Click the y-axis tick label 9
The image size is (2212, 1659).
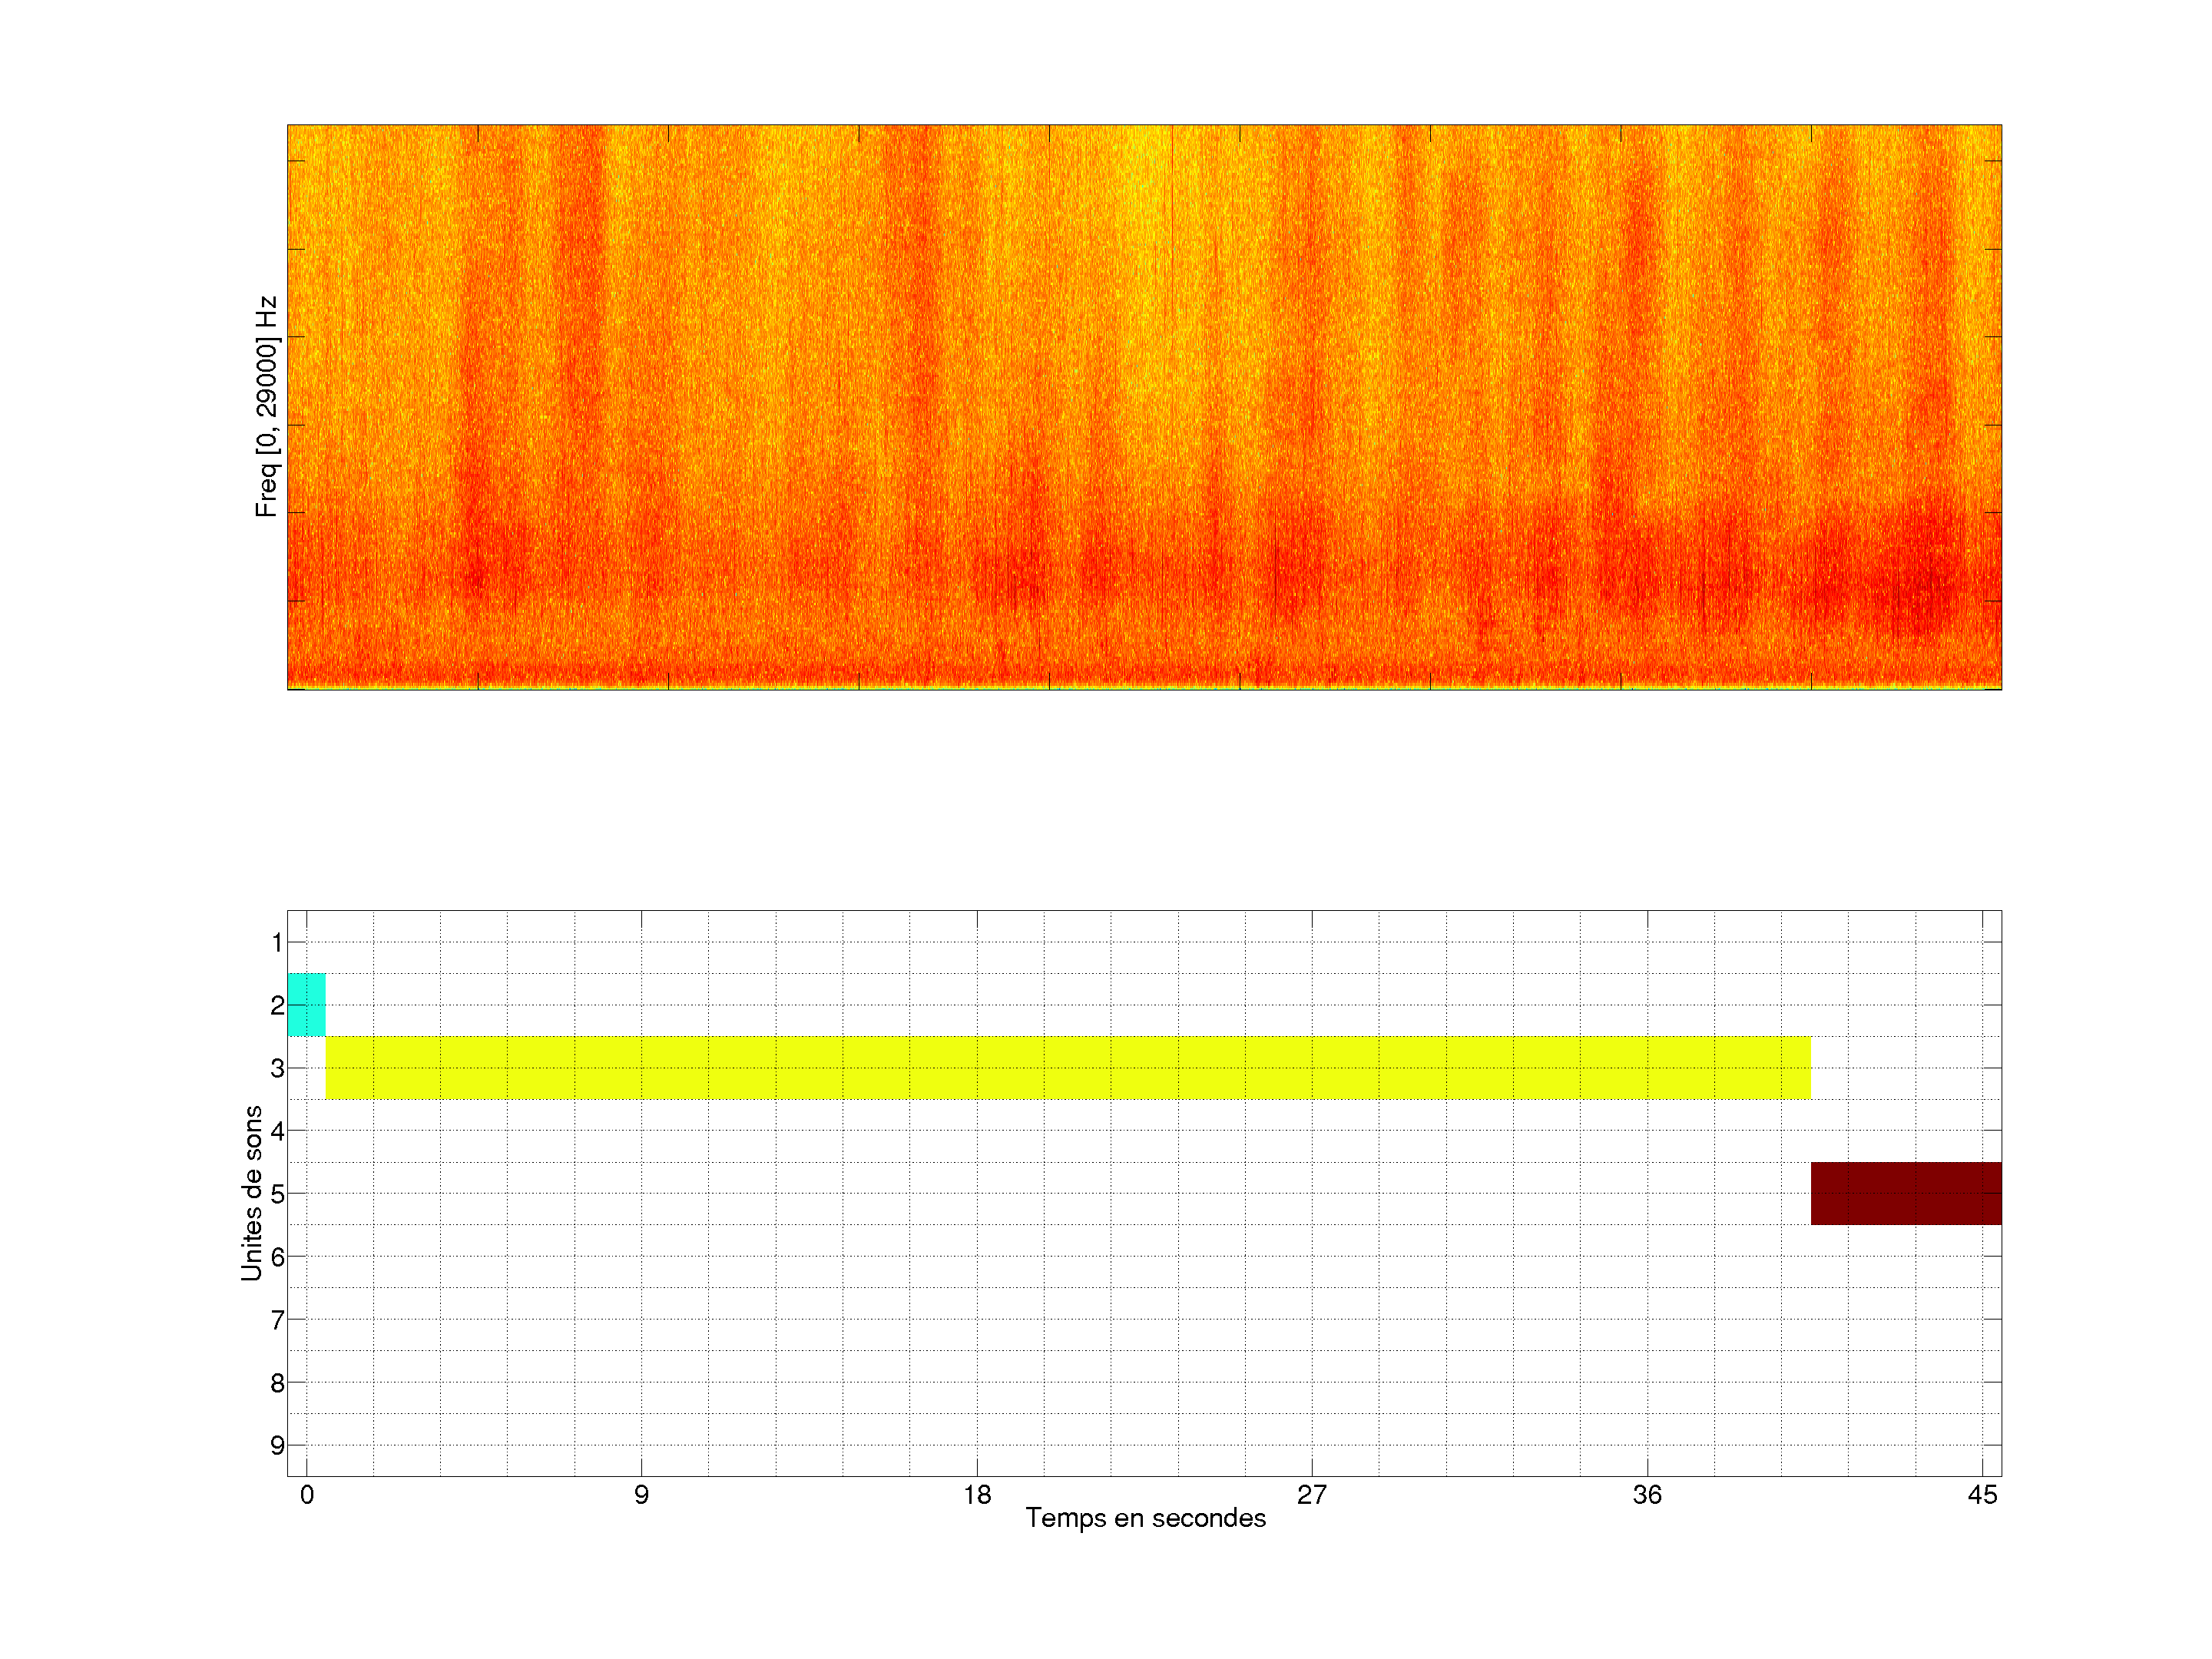pyautogui.click(x=277, y=1445)
